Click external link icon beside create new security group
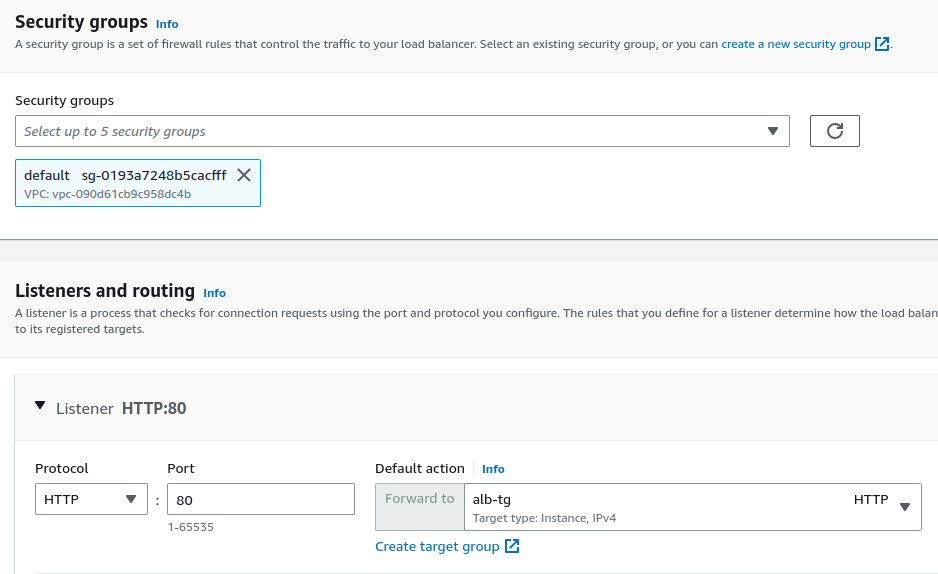This screenshot has height=574, width=938. [882, 44]
